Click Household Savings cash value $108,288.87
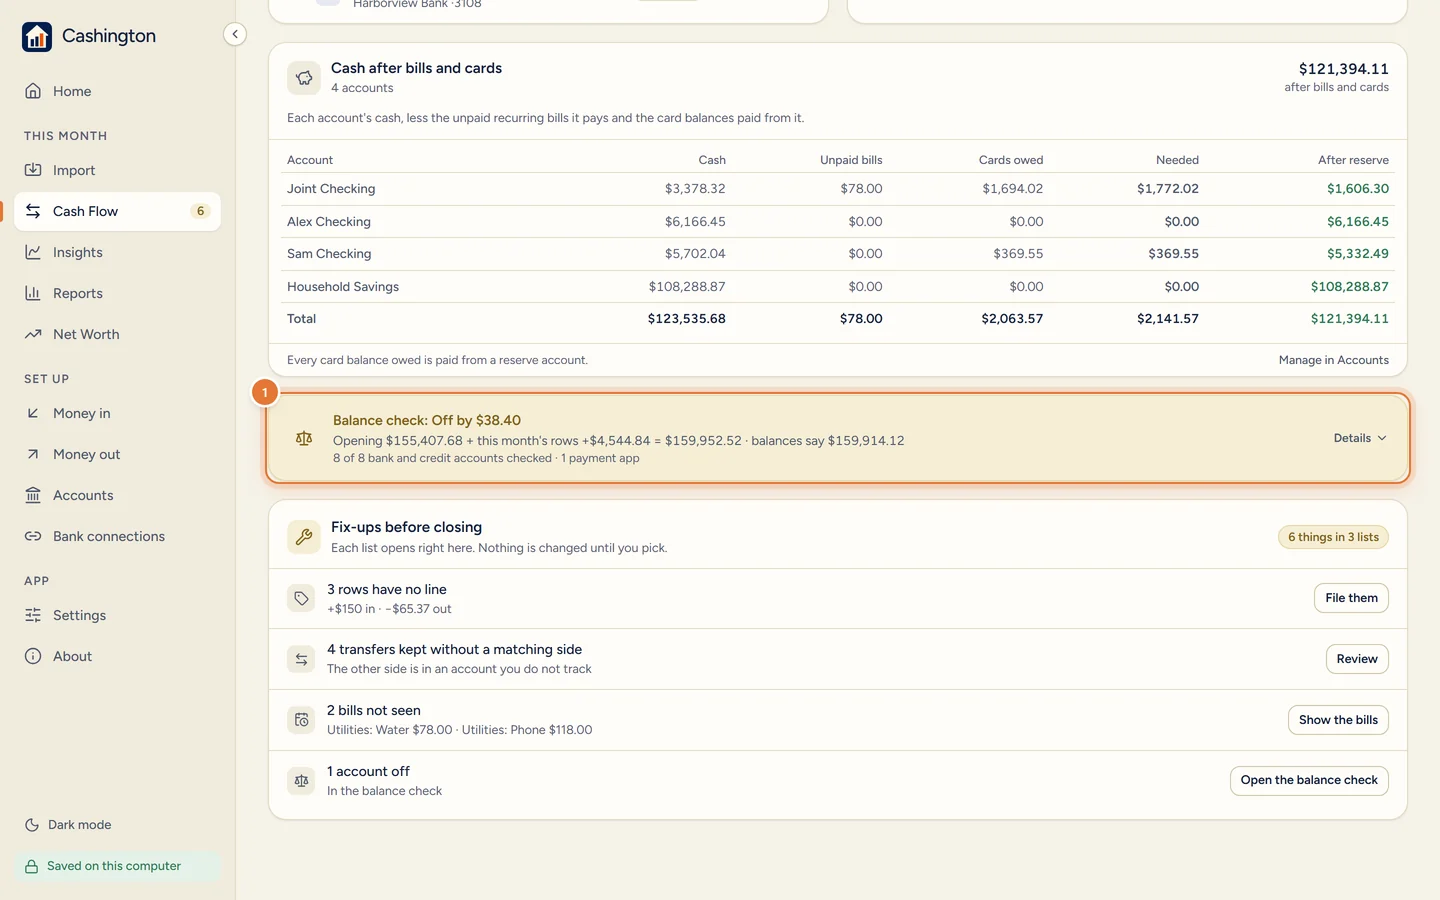 (687, 287)
